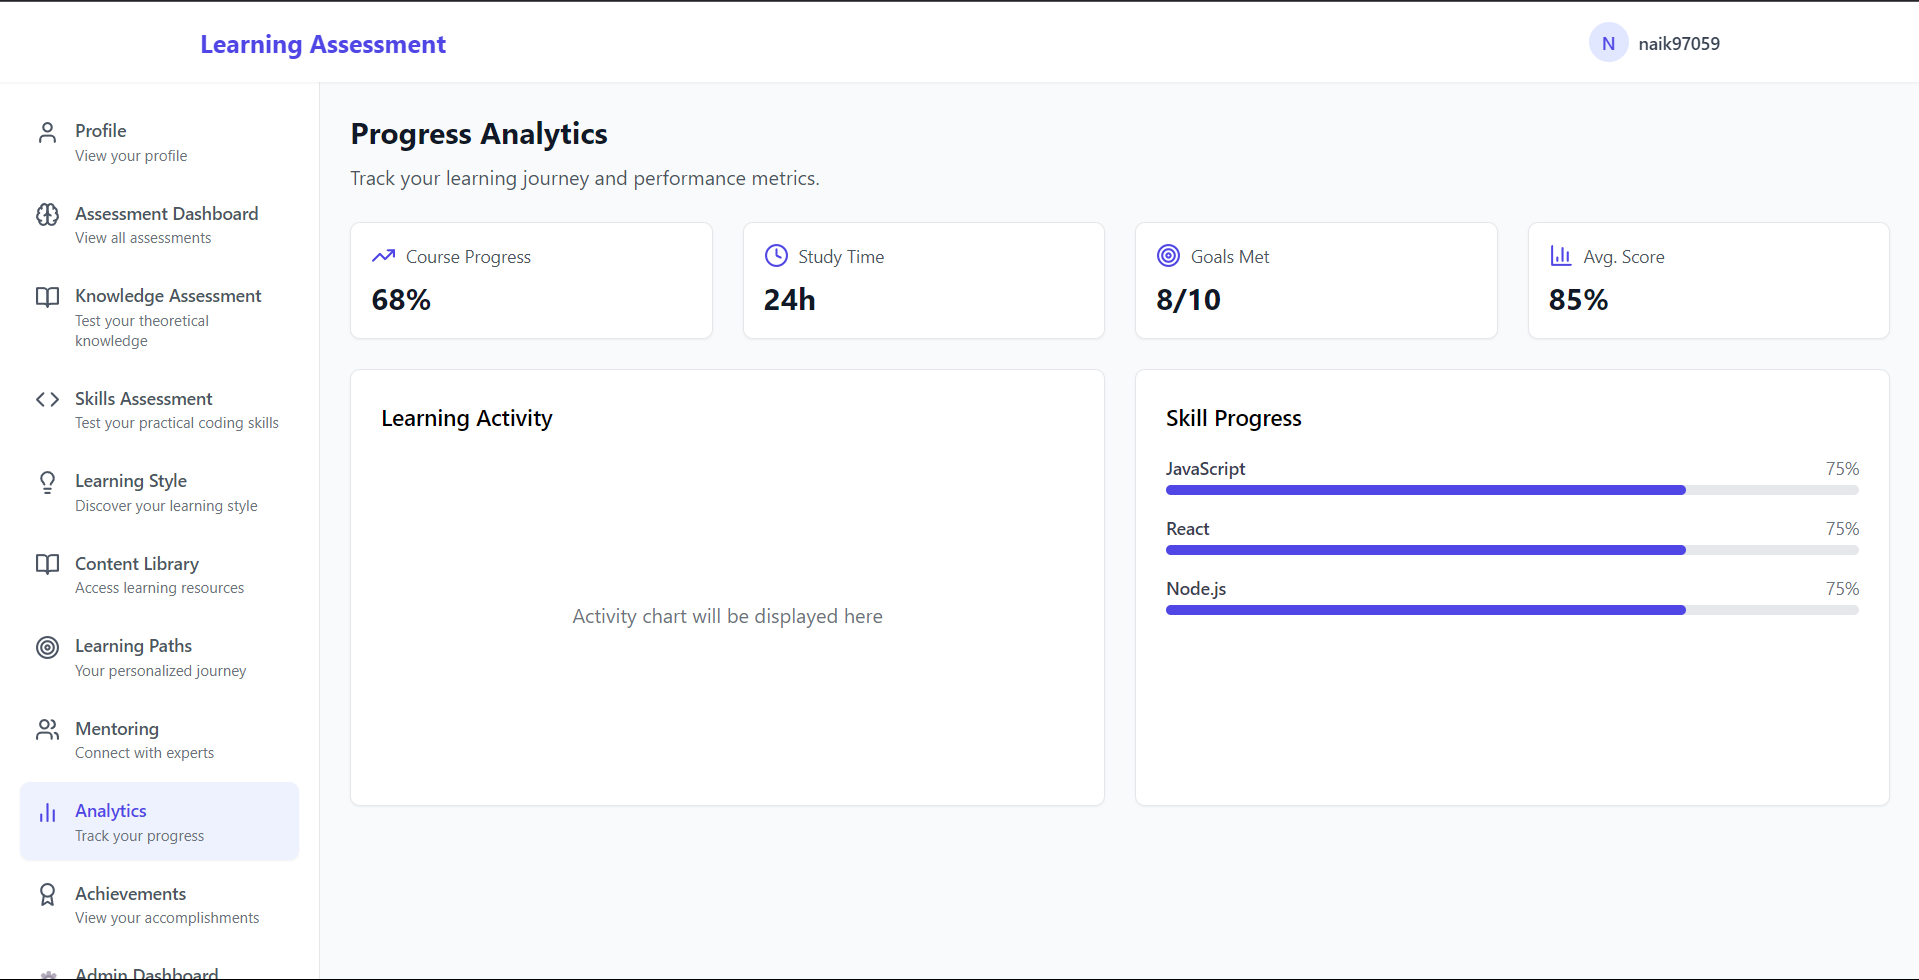Click the brain icon beside Assessment Dashboard
The image size is (1919, 980).
pos(47,215)
